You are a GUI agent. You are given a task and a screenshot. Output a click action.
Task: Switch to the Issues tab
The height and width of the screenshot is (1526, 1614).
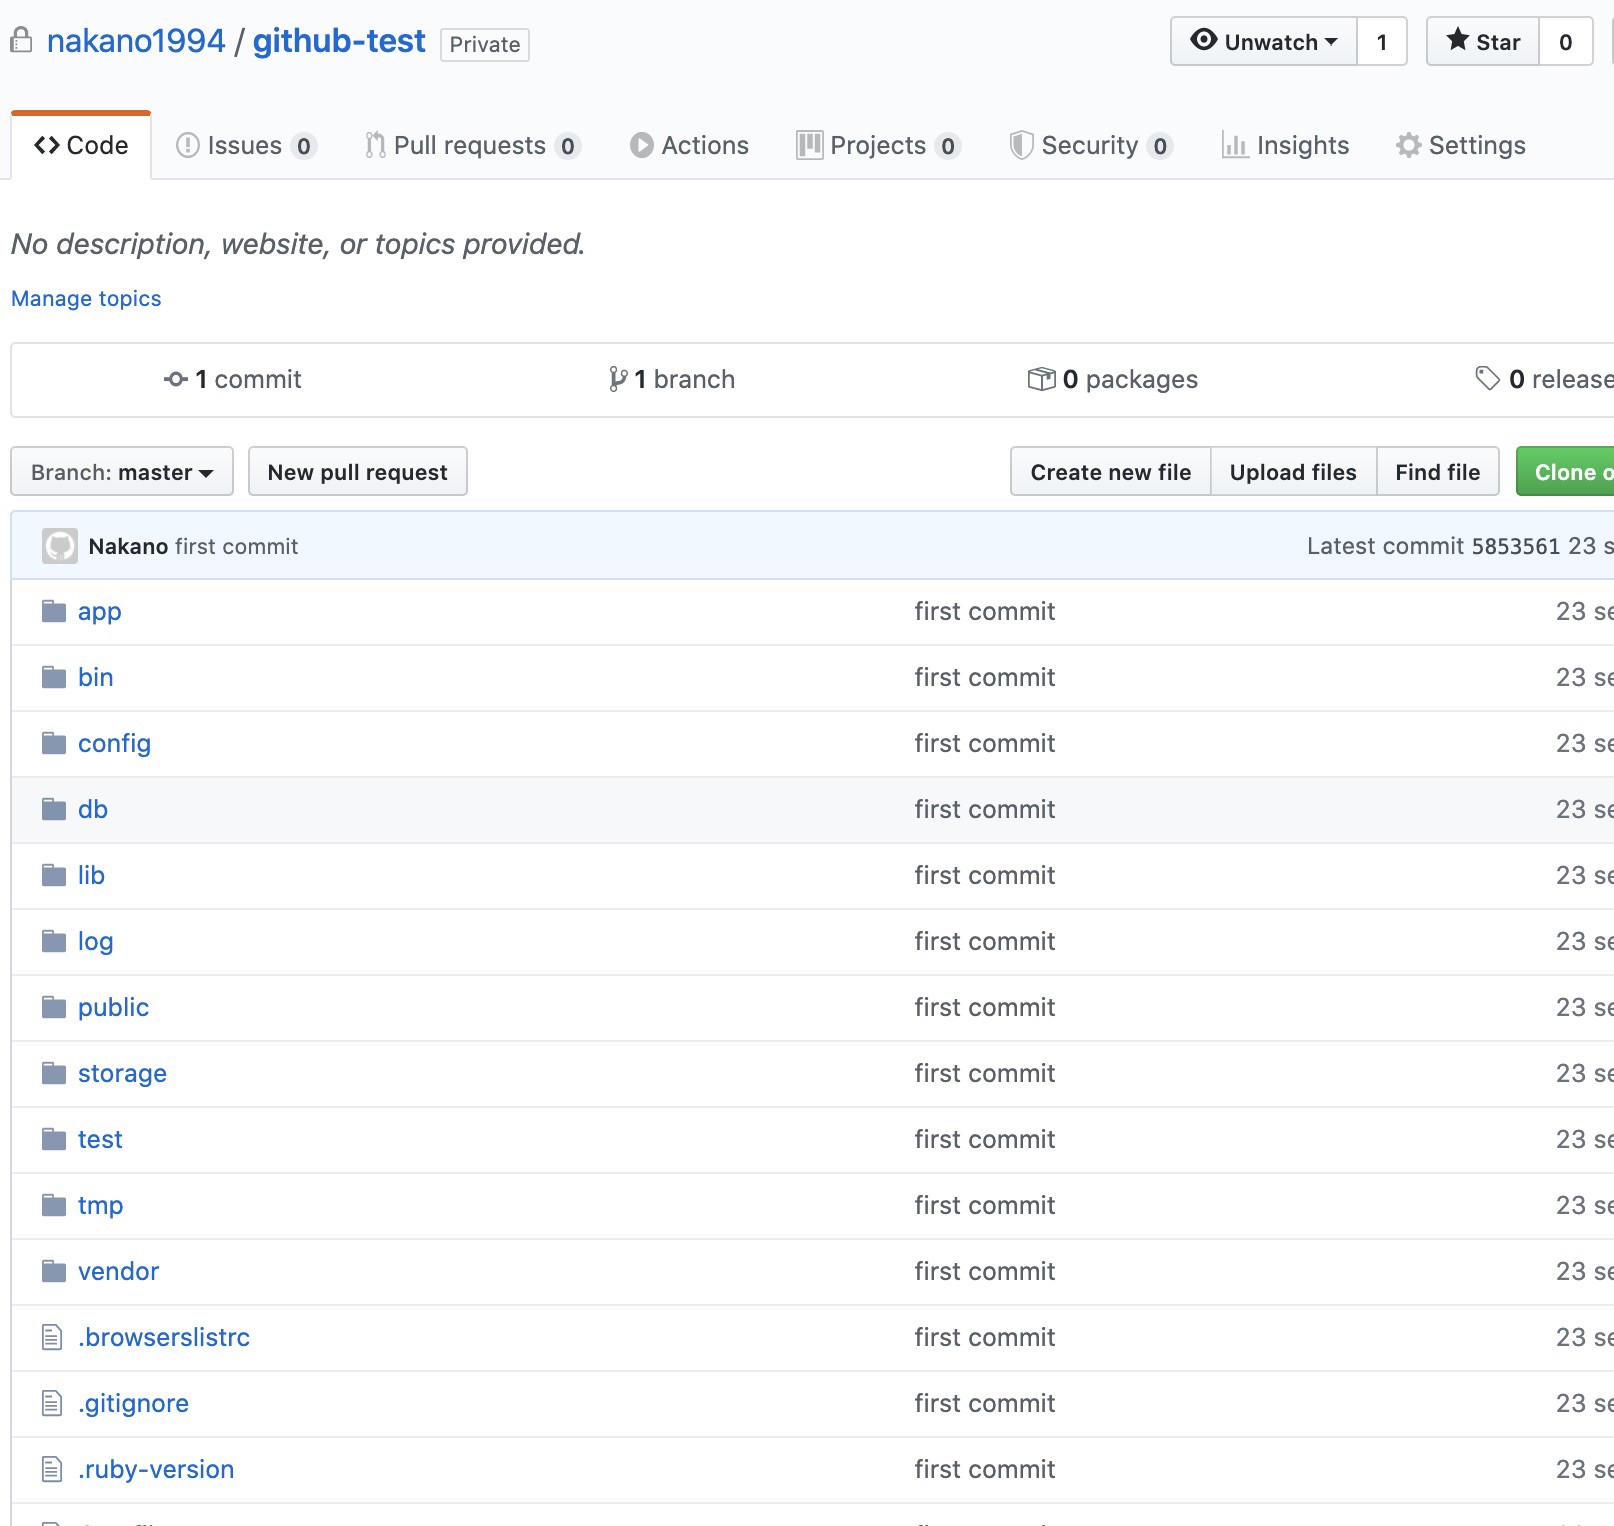pyautogui.click(x=246, y=145)
